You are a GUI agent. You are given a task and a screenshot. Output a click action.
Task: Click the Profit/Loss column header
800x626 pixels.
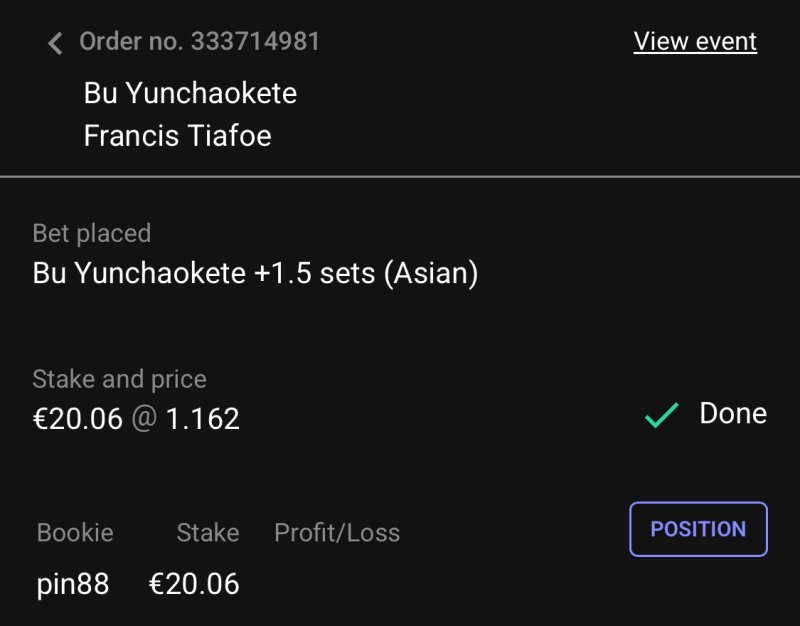click(x=337, y=533)
